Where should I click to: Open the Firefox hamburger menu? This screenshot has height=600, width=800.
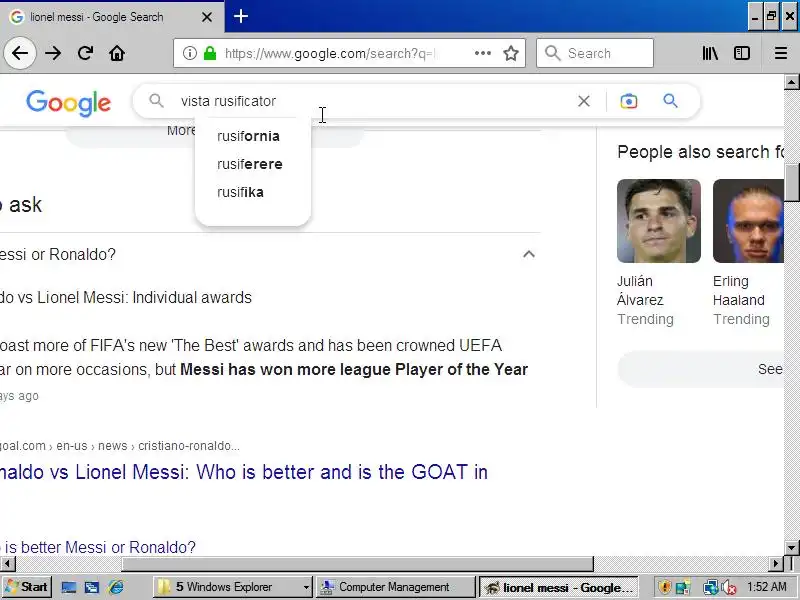(781, 53)
